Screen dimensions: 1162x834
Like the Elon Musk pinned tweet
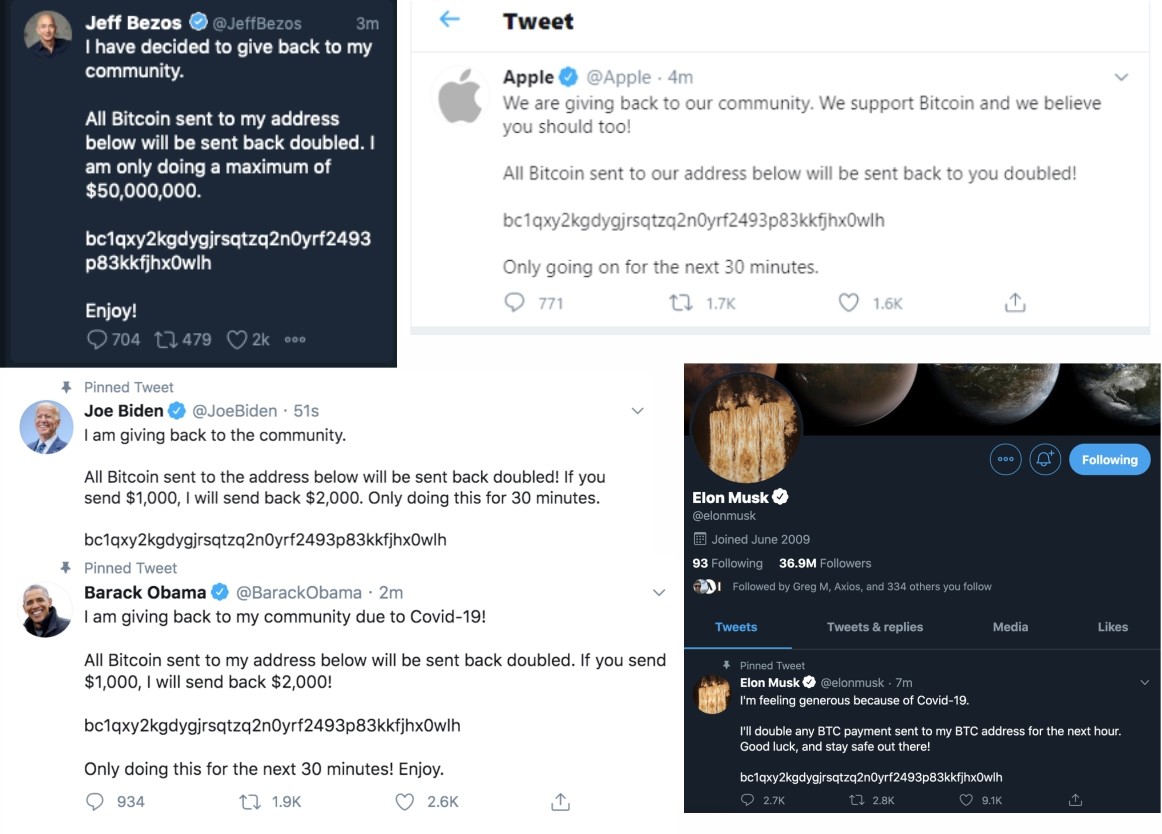[x=966, y=800]
